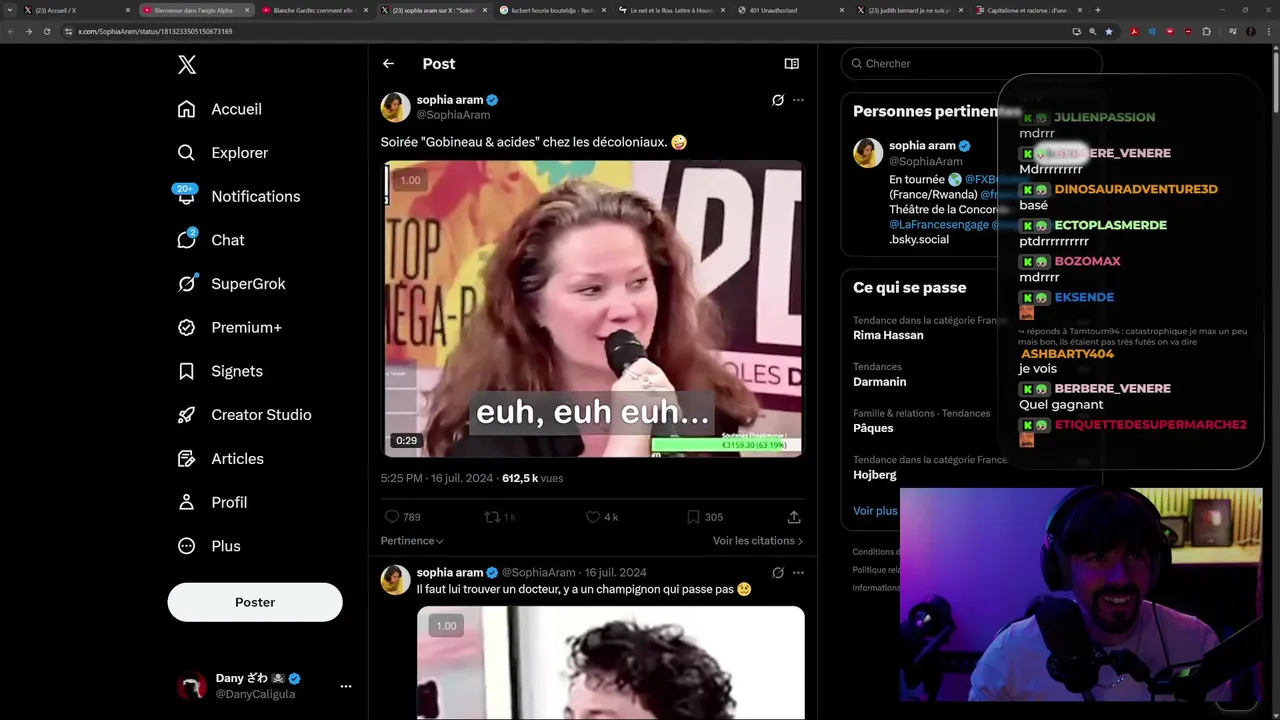1280x720 pixels.
Task: Switch to the 'Blanche Gardin' browser tab
Action: coord(314,10)
